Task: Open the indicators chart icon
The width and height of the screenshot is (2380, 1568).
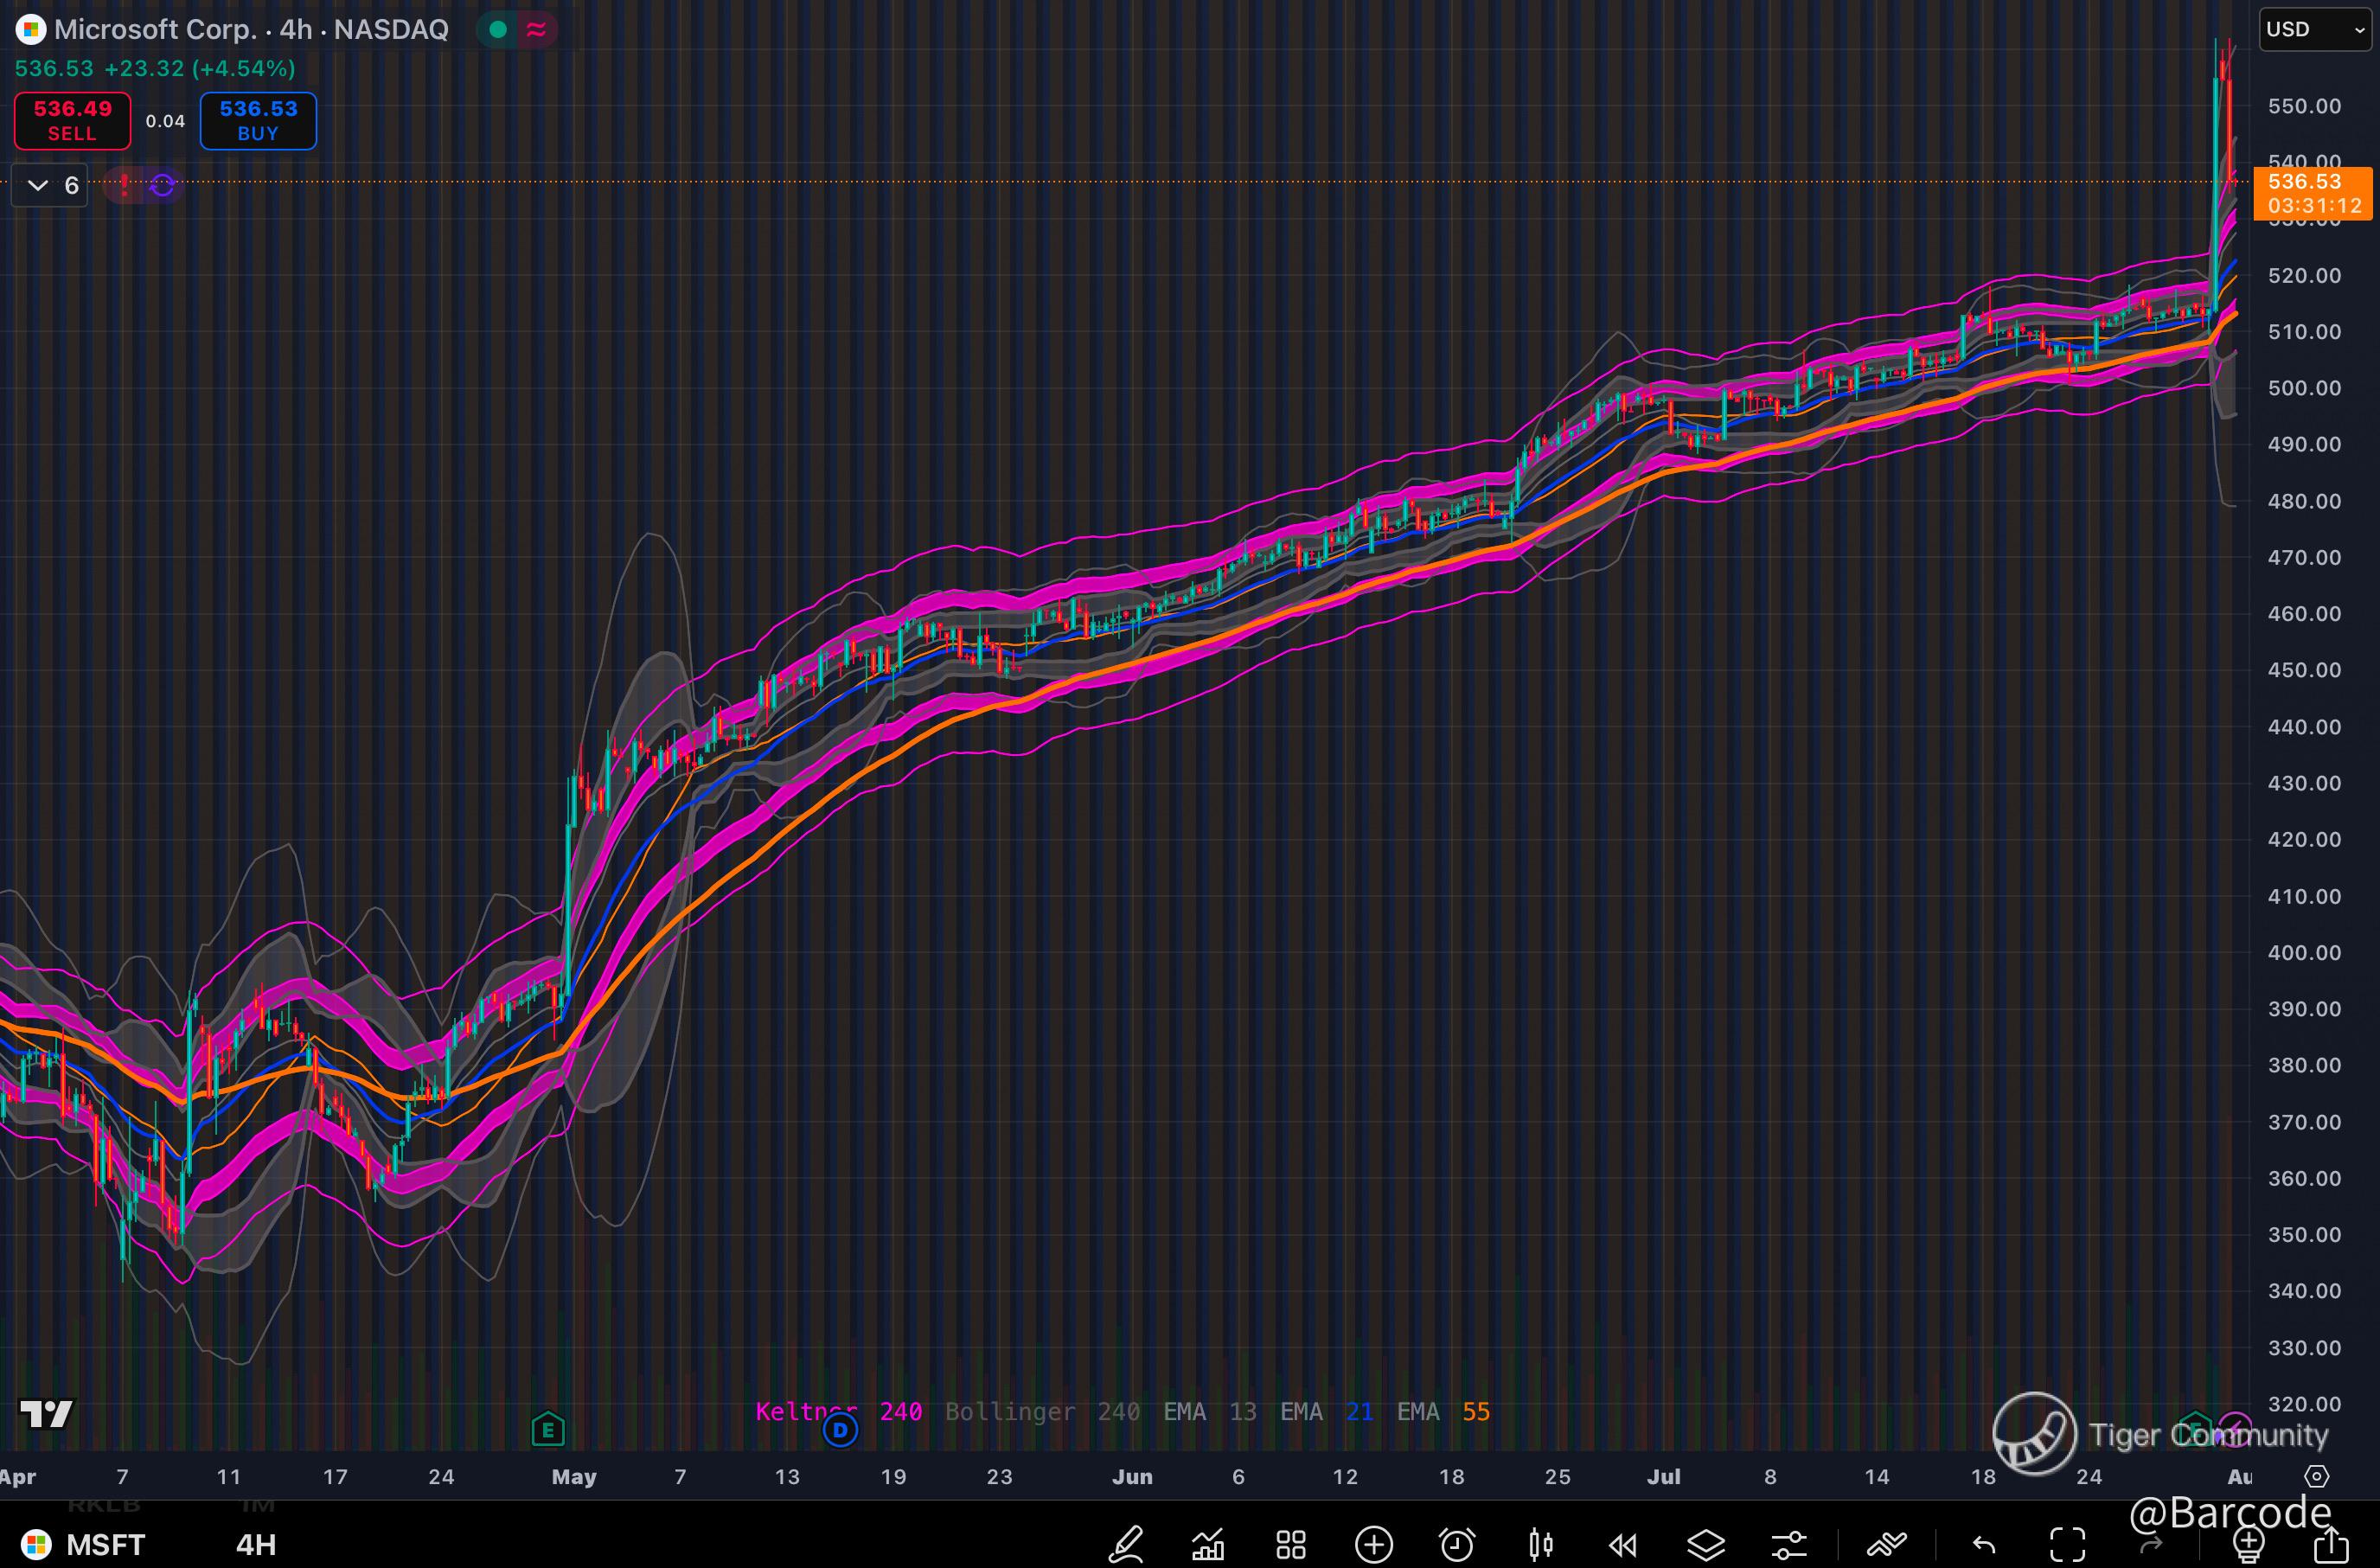Action: click(x=1208, y=1545)
